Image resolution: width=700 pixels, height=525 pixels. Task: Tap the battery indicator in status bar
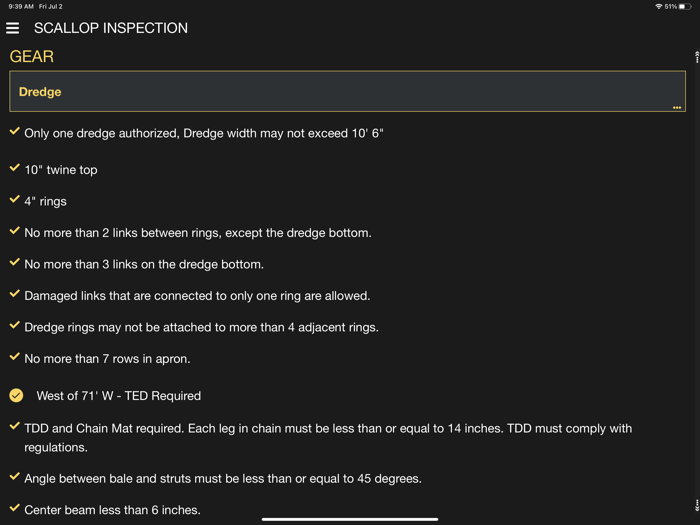(685, 6)
